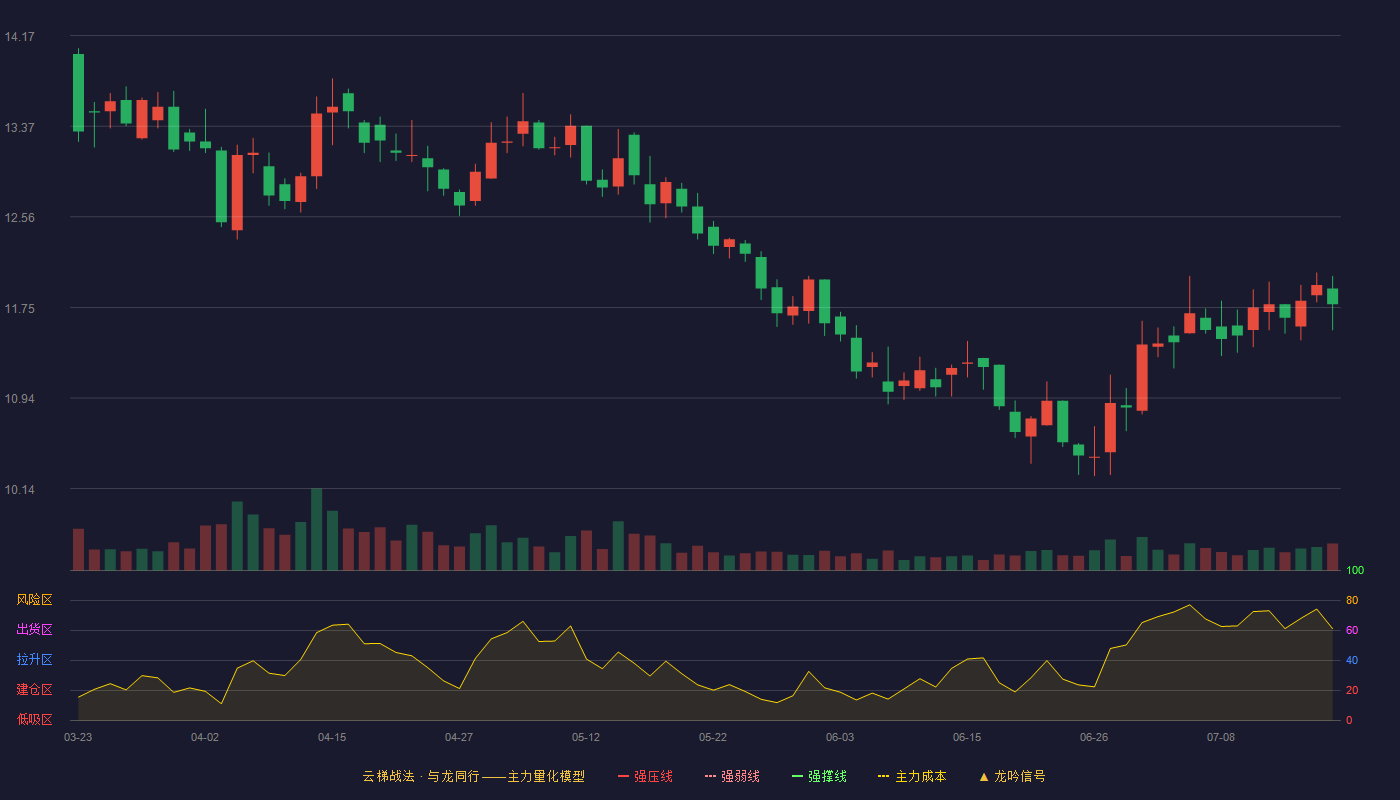Toggle the 强压线 legend entry
The width and height of the screenshot is (1400, 800).
point(645,776)
